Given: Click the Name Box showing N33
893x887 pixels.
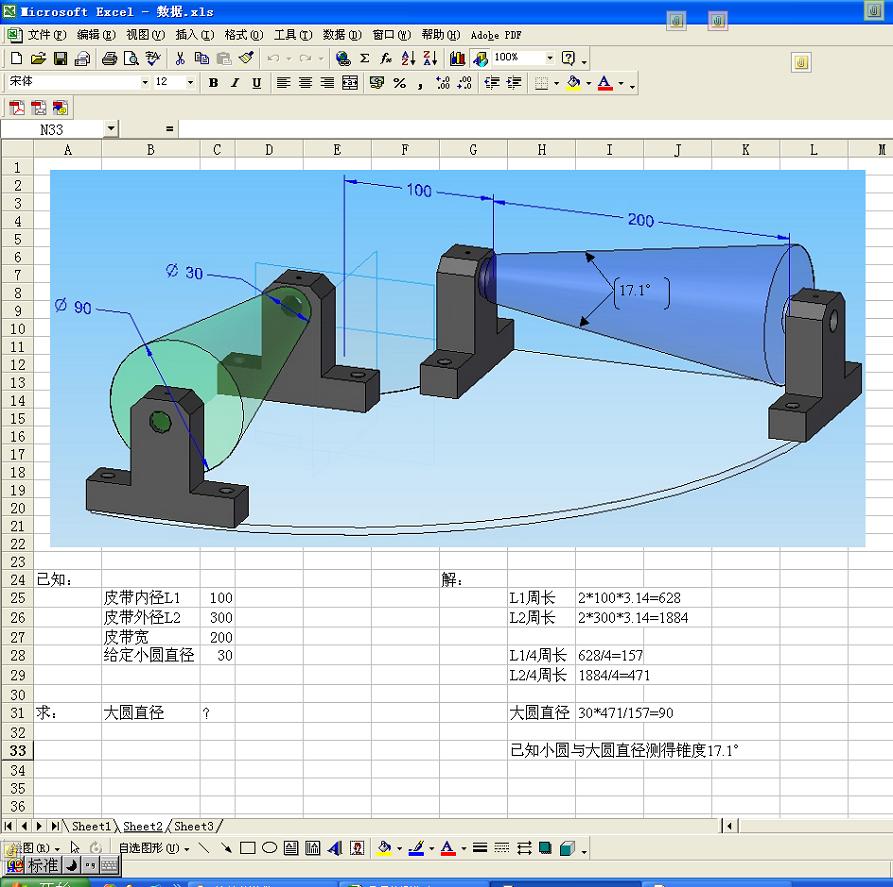Looking at the screenshot, I should coord(52,129).
